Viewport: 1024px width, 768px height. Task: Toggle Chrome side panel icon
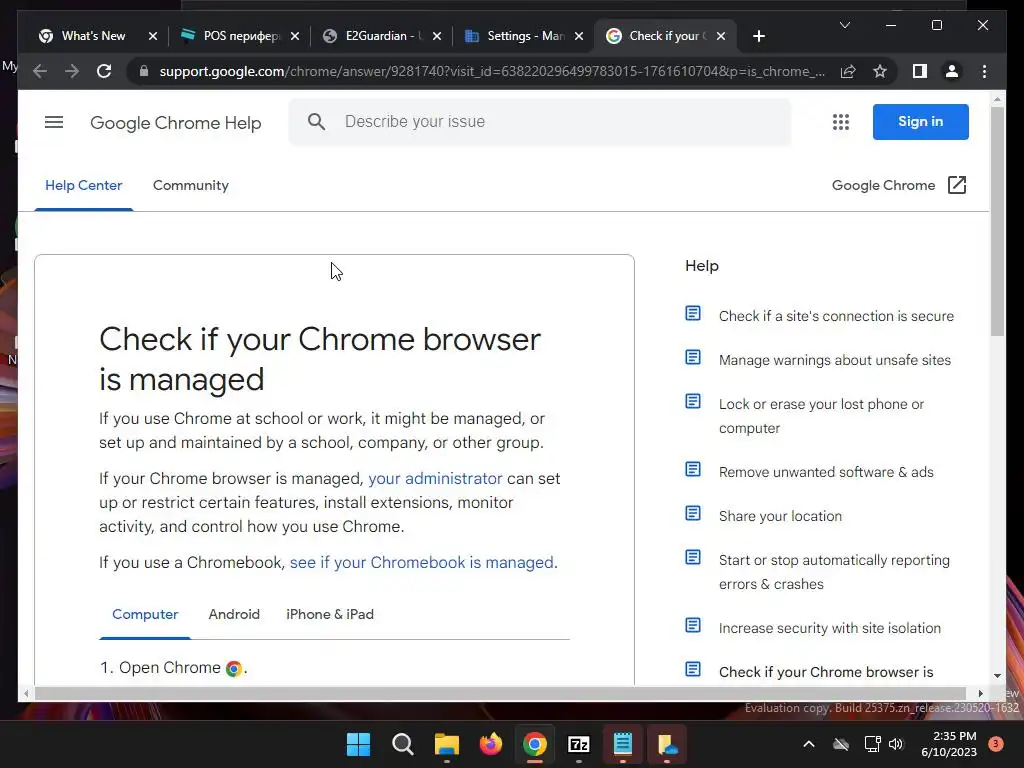(920, 71)
